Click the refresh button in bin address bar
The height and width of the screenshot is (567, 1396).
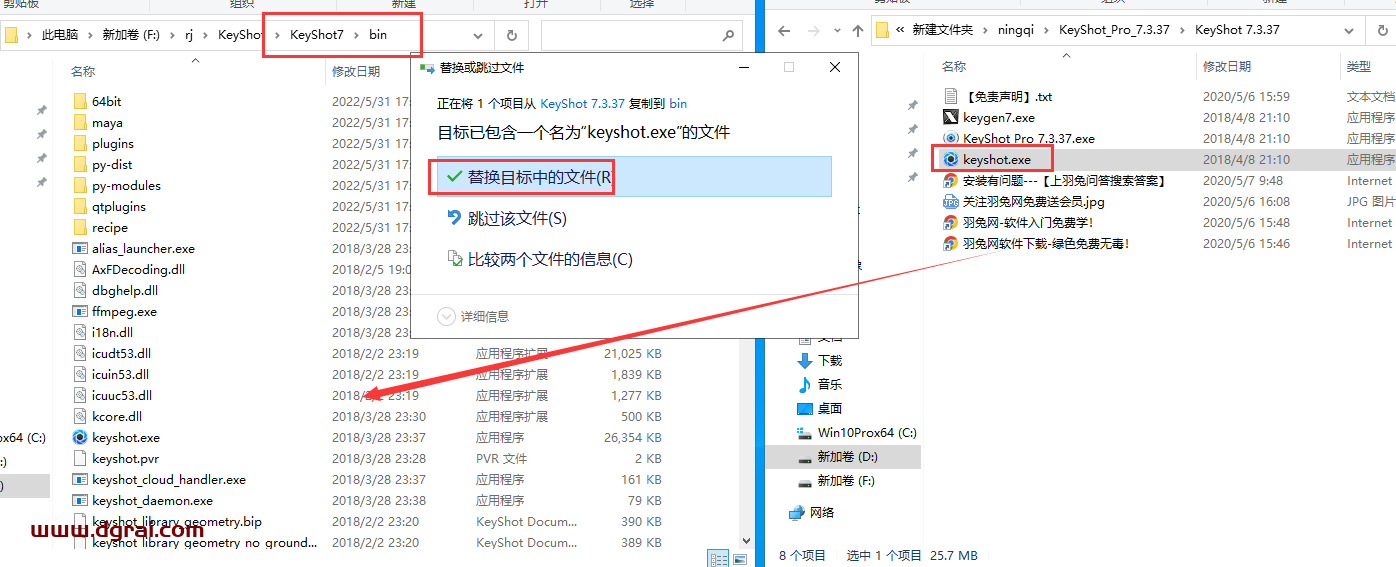coord(512,35)
